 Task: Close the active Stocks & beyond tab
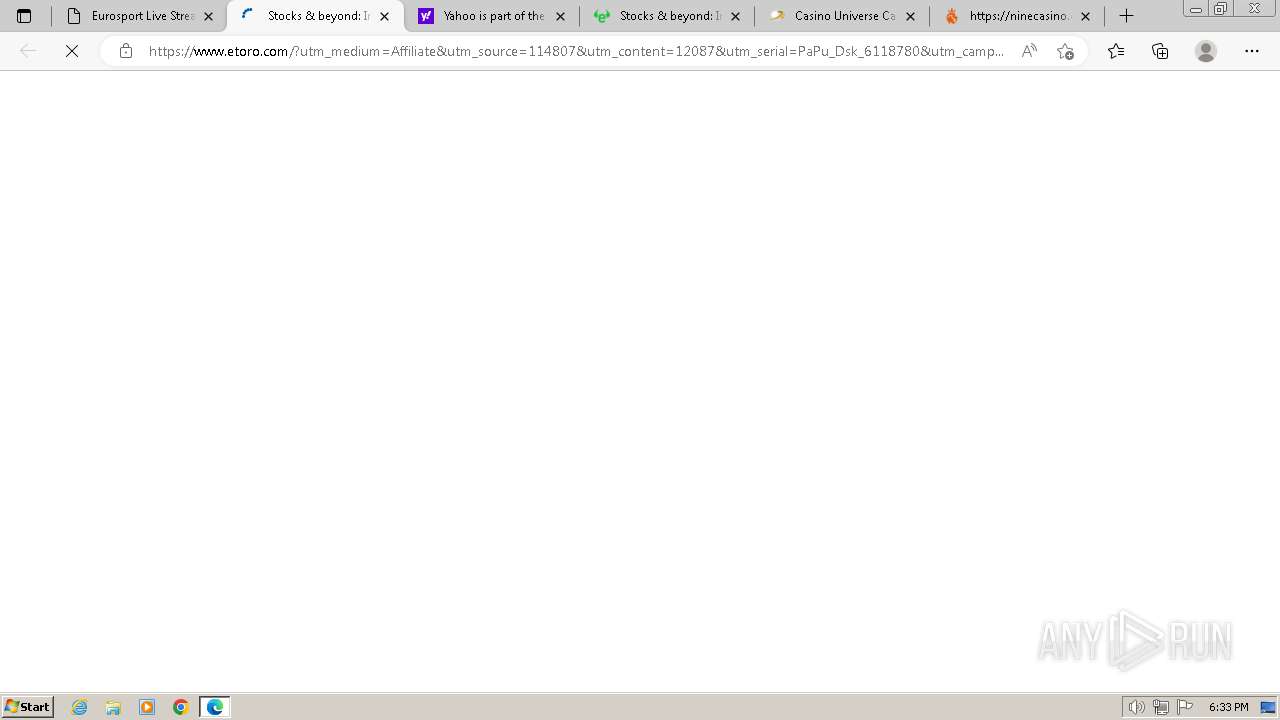click(x=384, y=16)
